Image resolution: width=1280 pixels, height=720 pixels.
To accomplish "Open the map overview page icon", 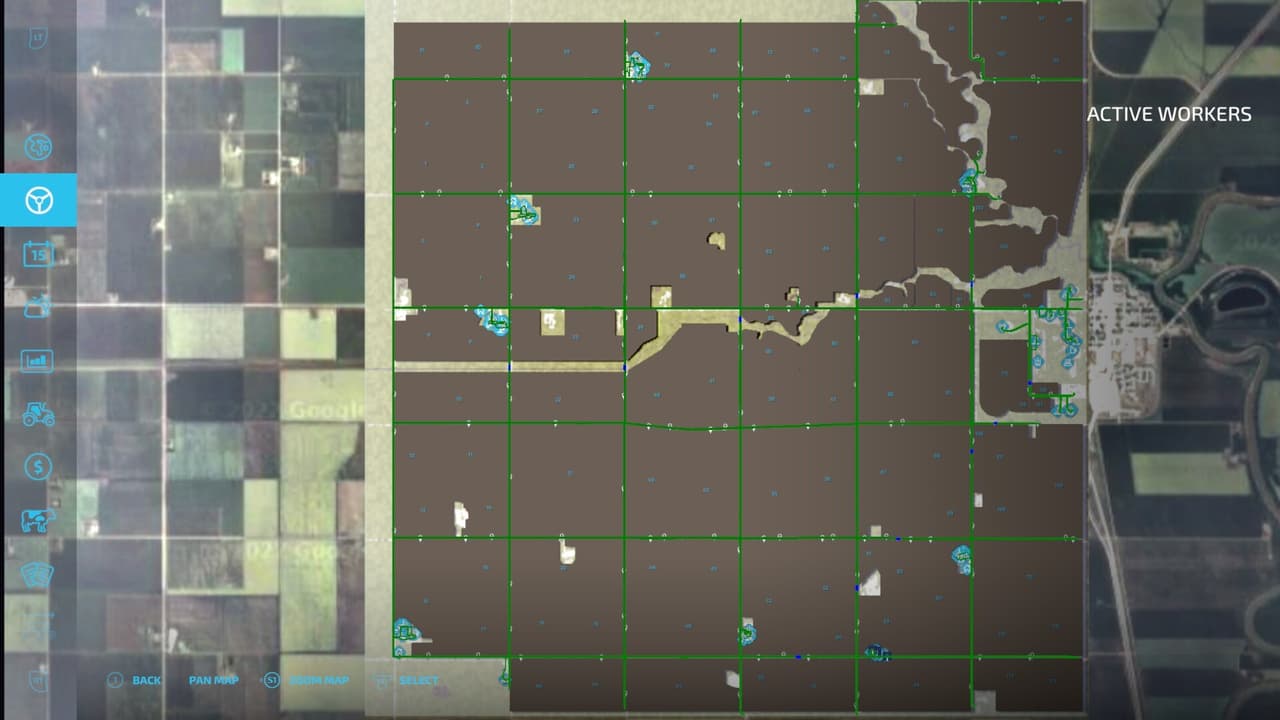I will 38,147.
